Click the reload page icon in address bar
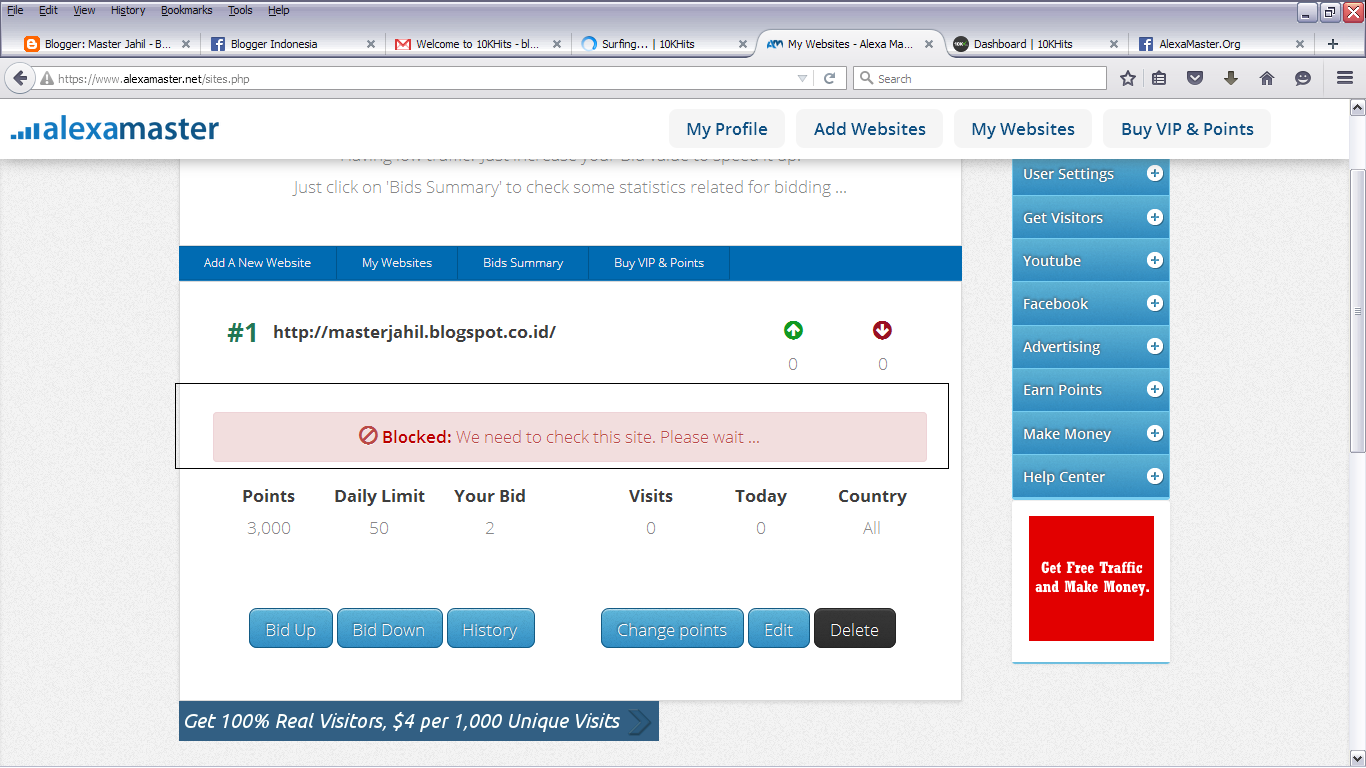The image size is (1366, 768). point(829,78)
